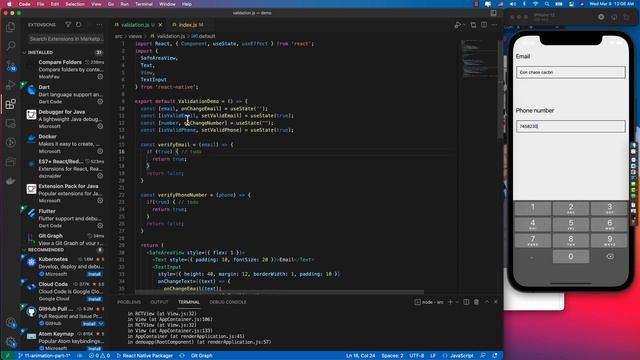Open the manage gear for Extension Pack for Java
This screenshot has height=360, width=640.
point(100,201)
